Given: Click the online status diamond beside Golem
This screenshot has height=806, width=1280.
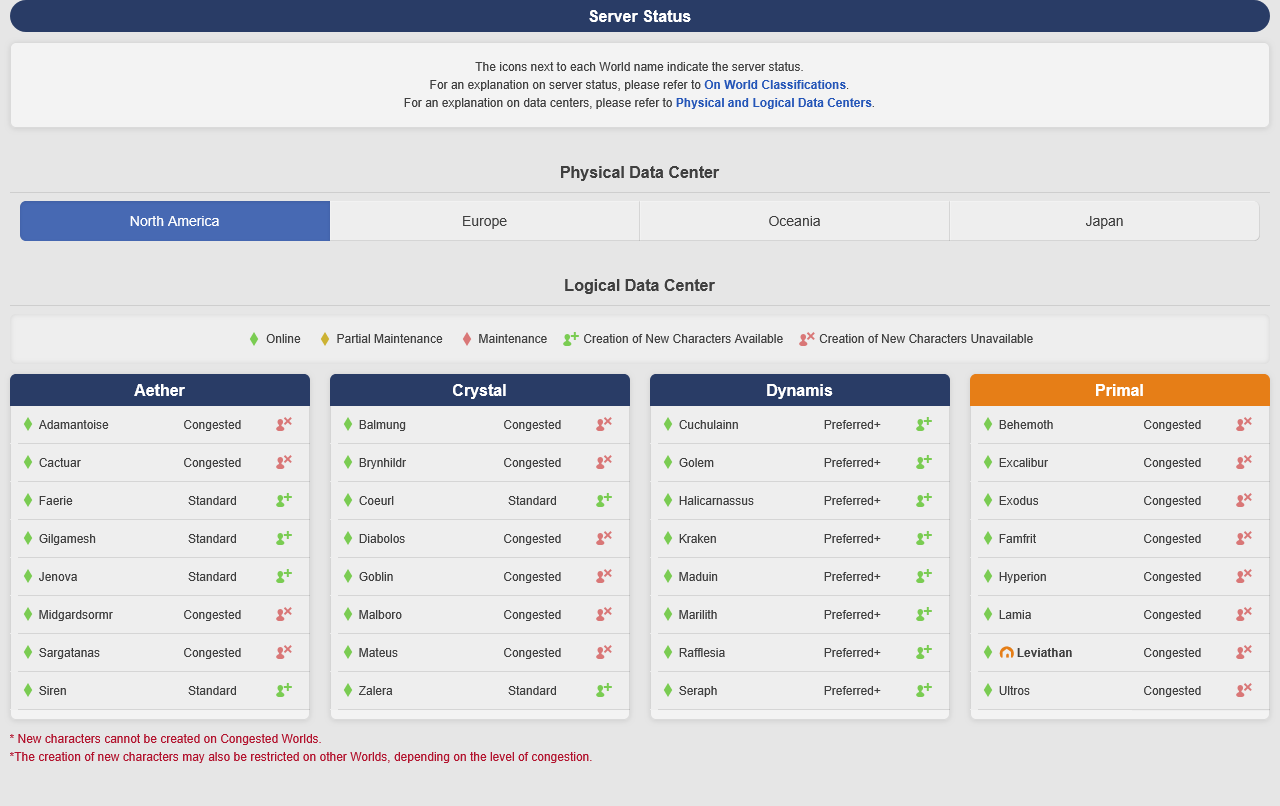Looking at the screenshot, I should (668, 462).
